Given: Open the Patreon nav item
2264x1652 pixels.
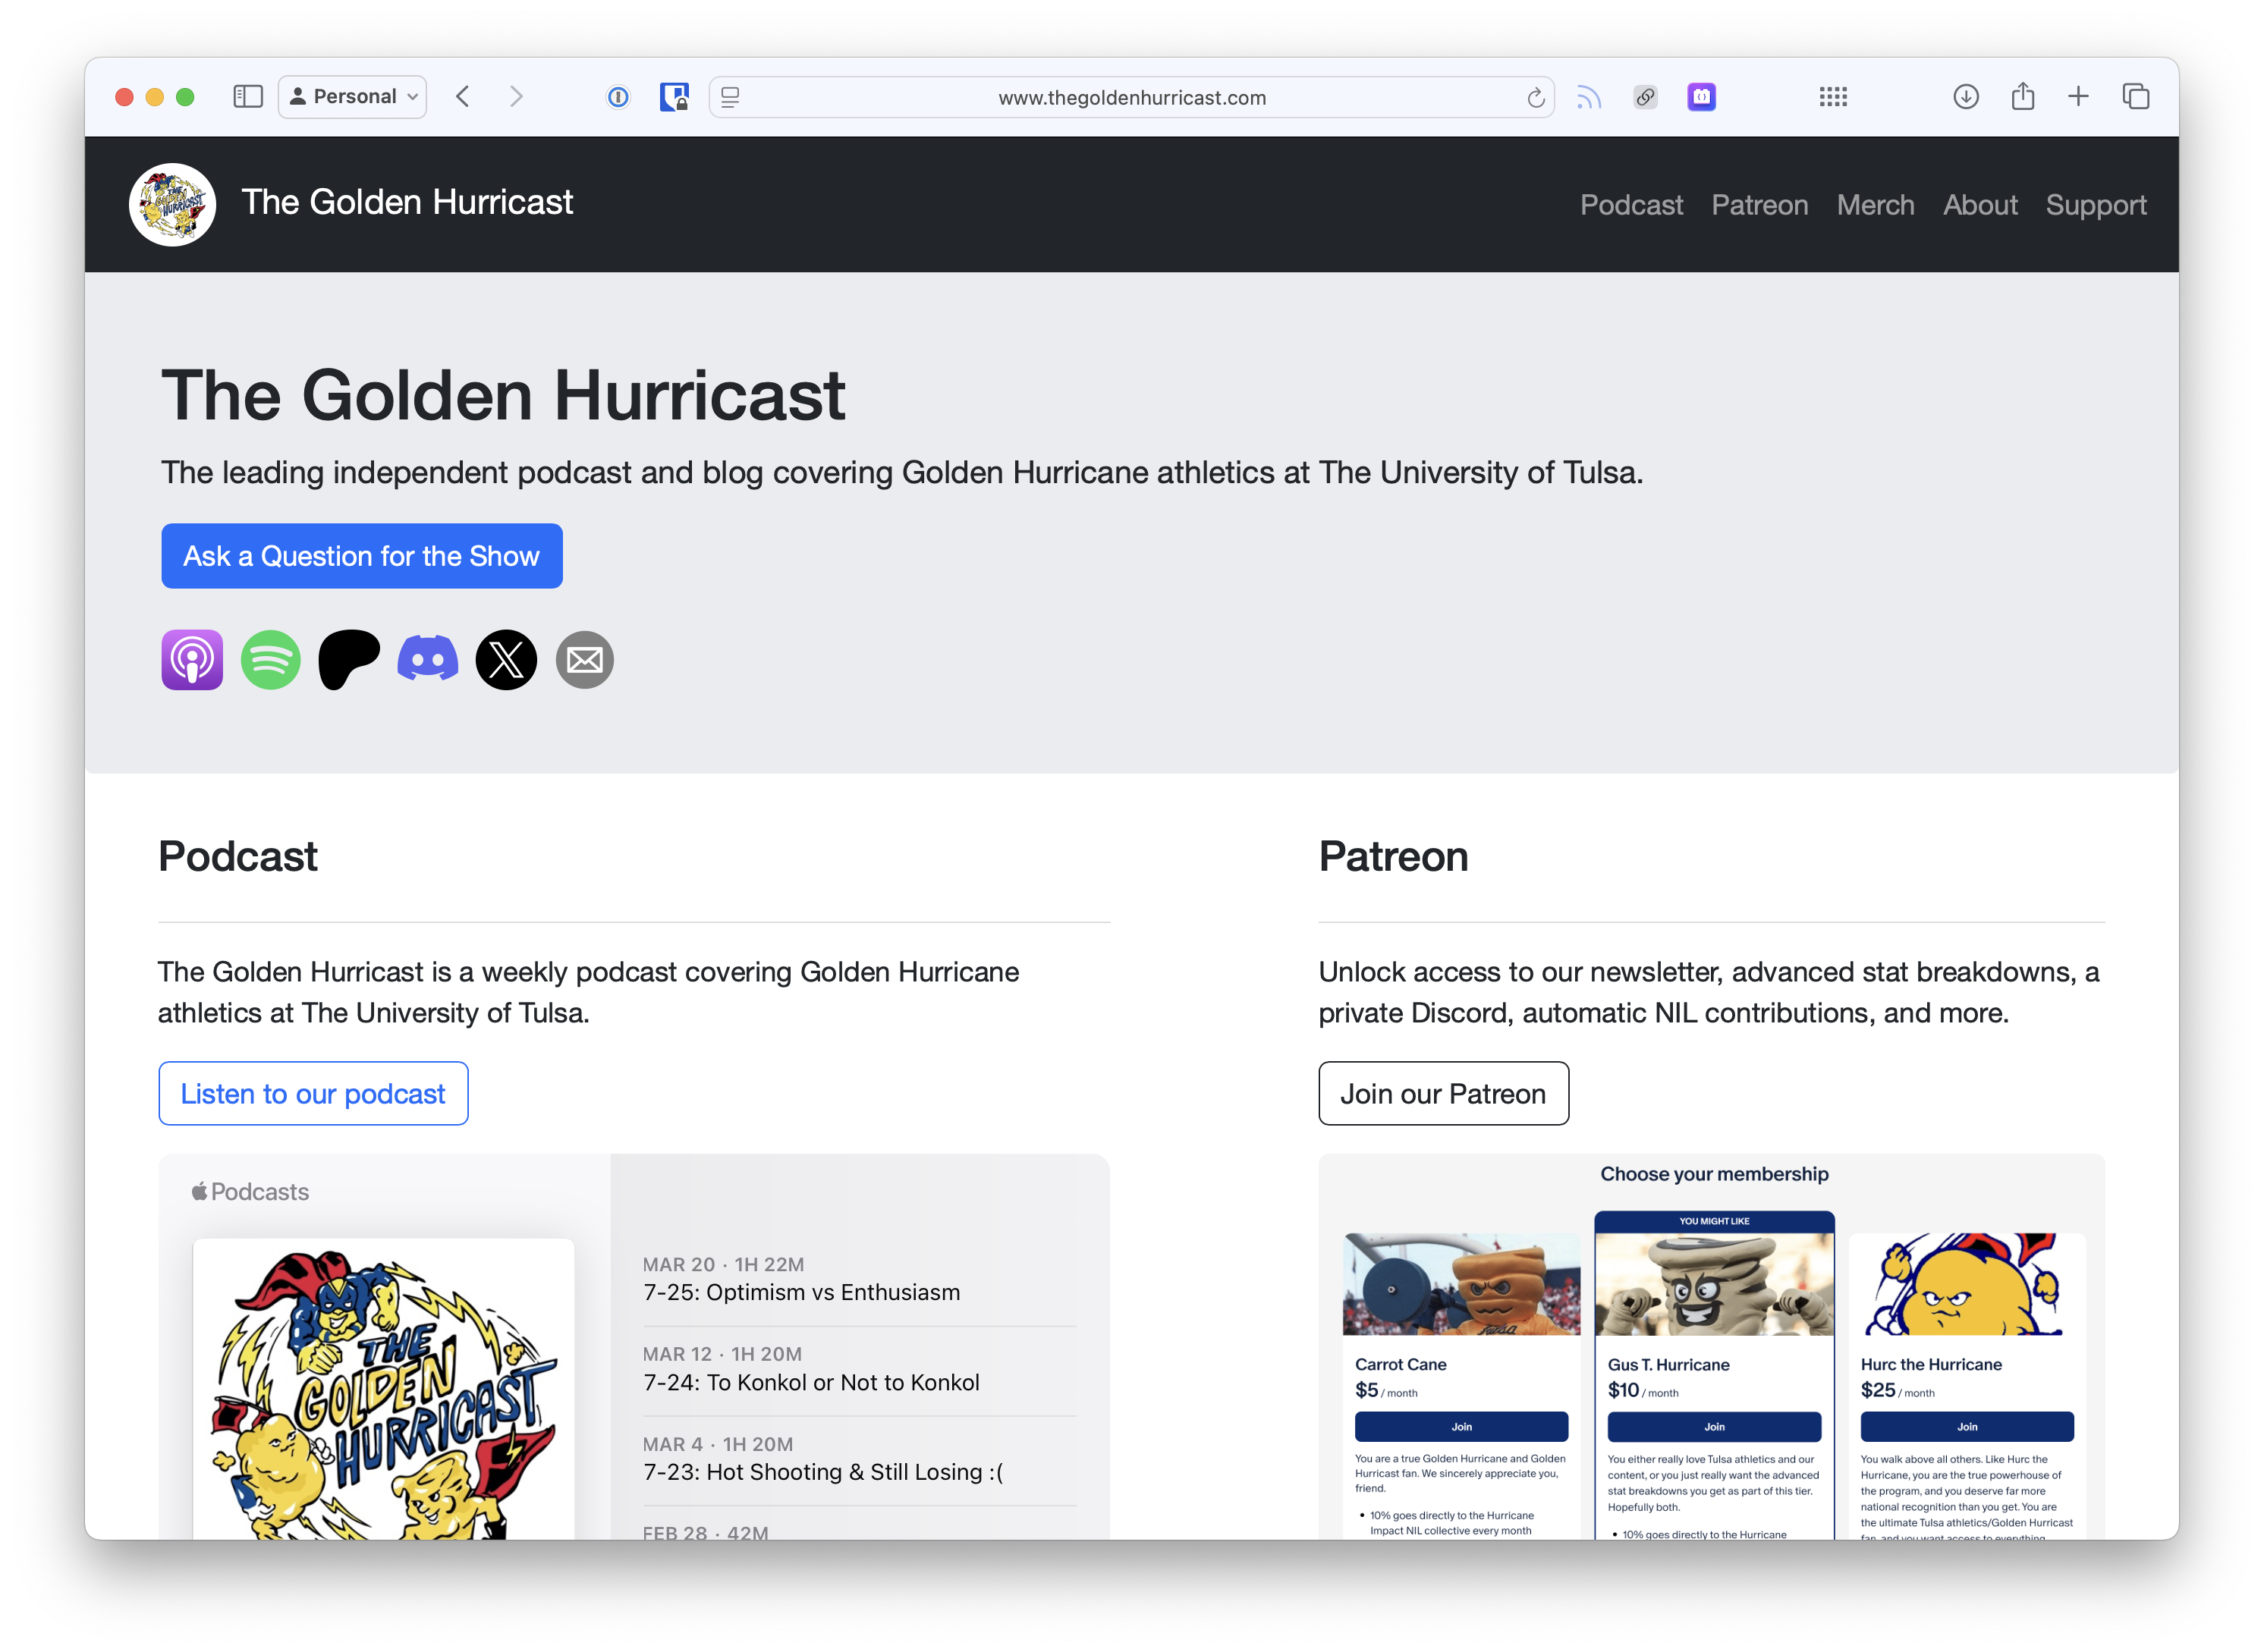Looking at the screenshot, I should [x=1759, y=205].
